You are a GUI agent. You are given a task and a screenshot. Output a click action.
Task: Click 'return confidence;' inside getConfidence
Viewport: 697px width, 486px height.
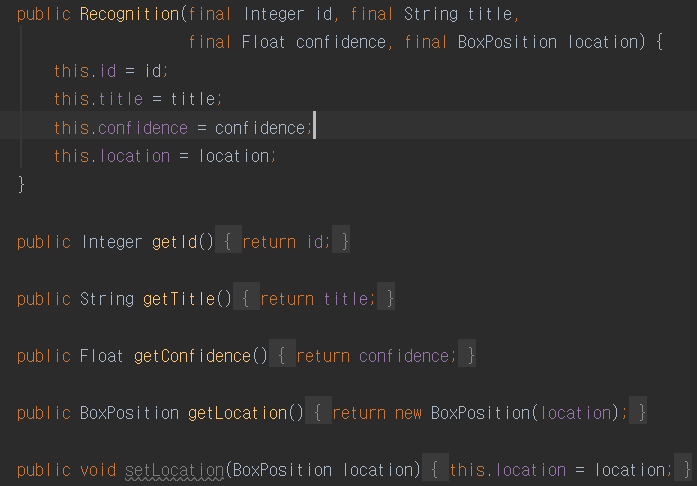tap(376, 356)
